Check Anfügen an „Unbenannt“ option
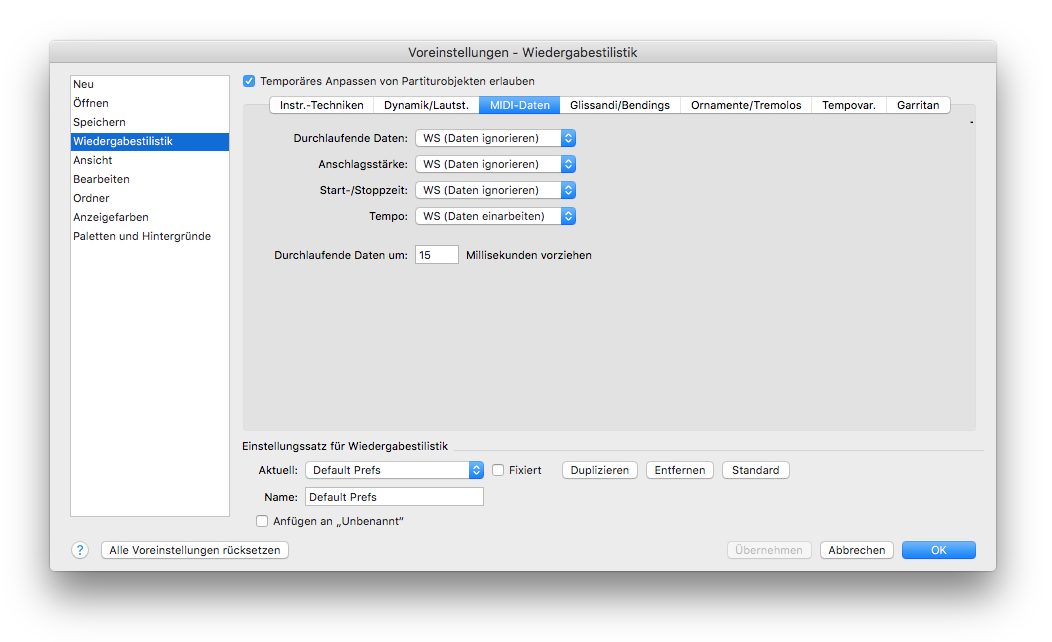The width and height of the screenshot is (1052, 642). click(262, 521)
